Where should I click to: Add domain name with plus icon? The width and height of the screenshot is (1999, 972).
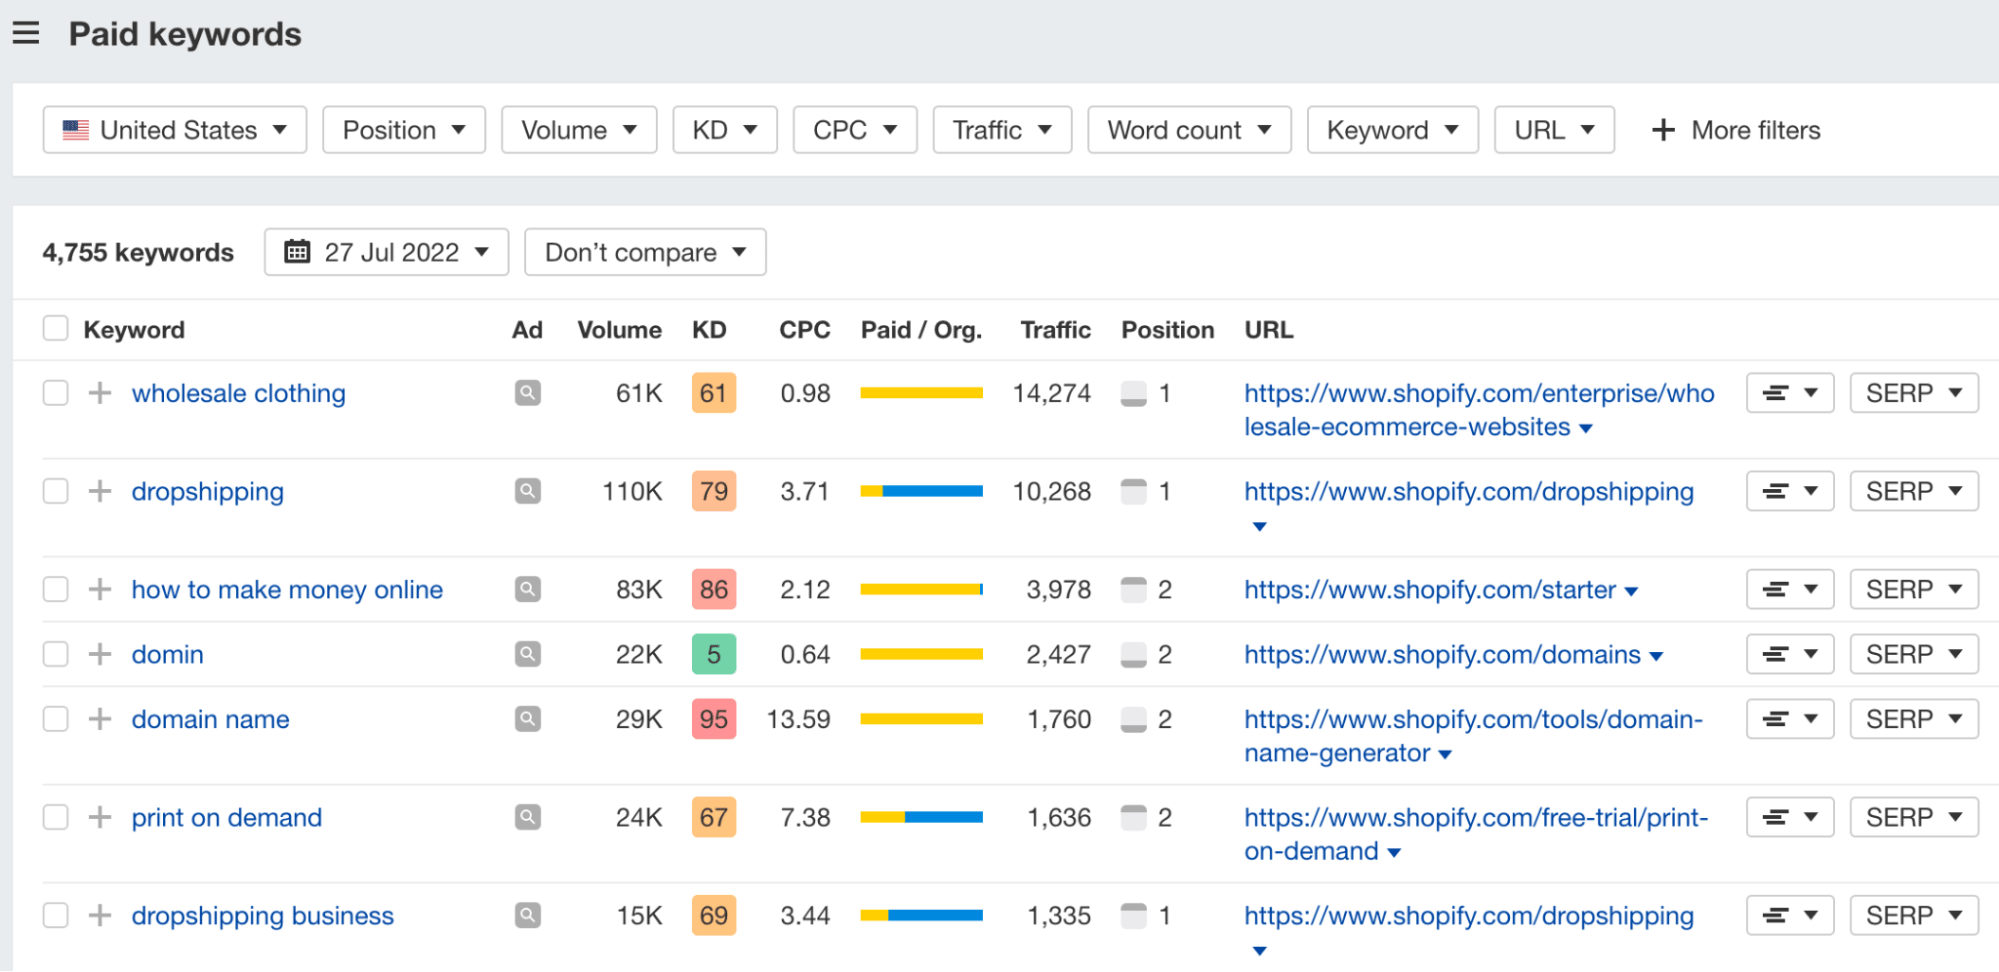100,719
